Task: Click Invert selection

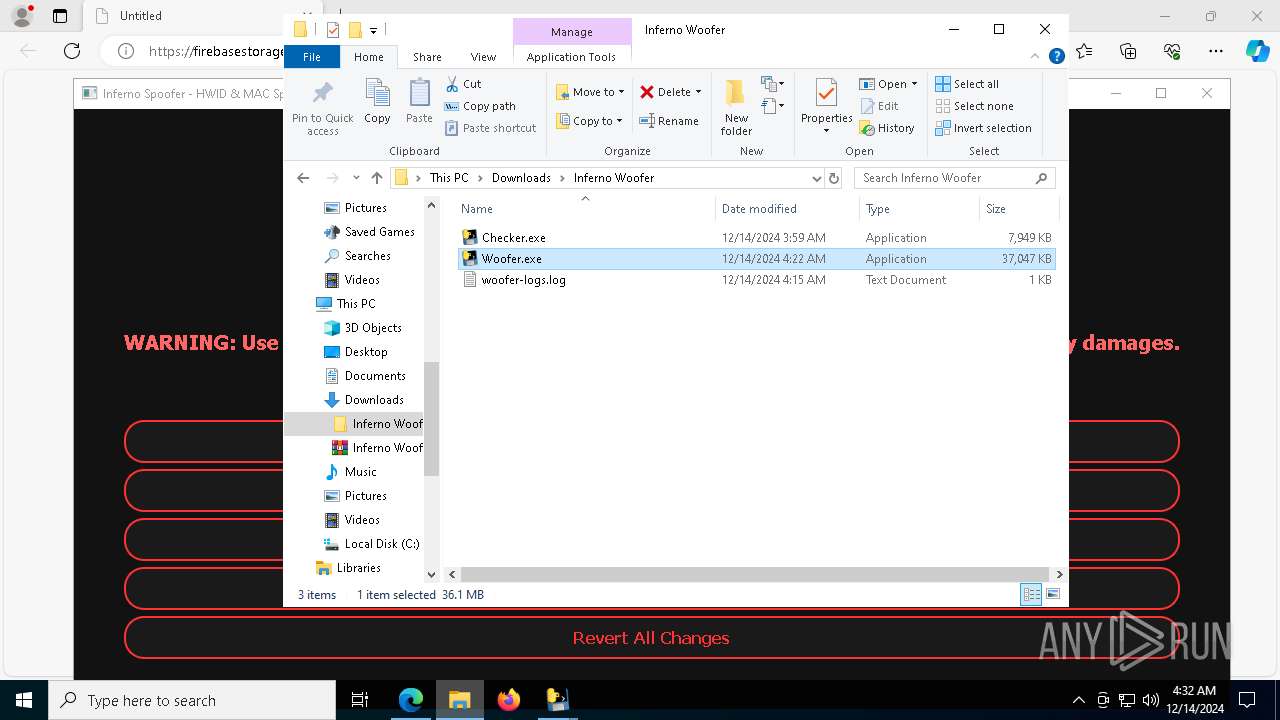Action: coord(983,128)
